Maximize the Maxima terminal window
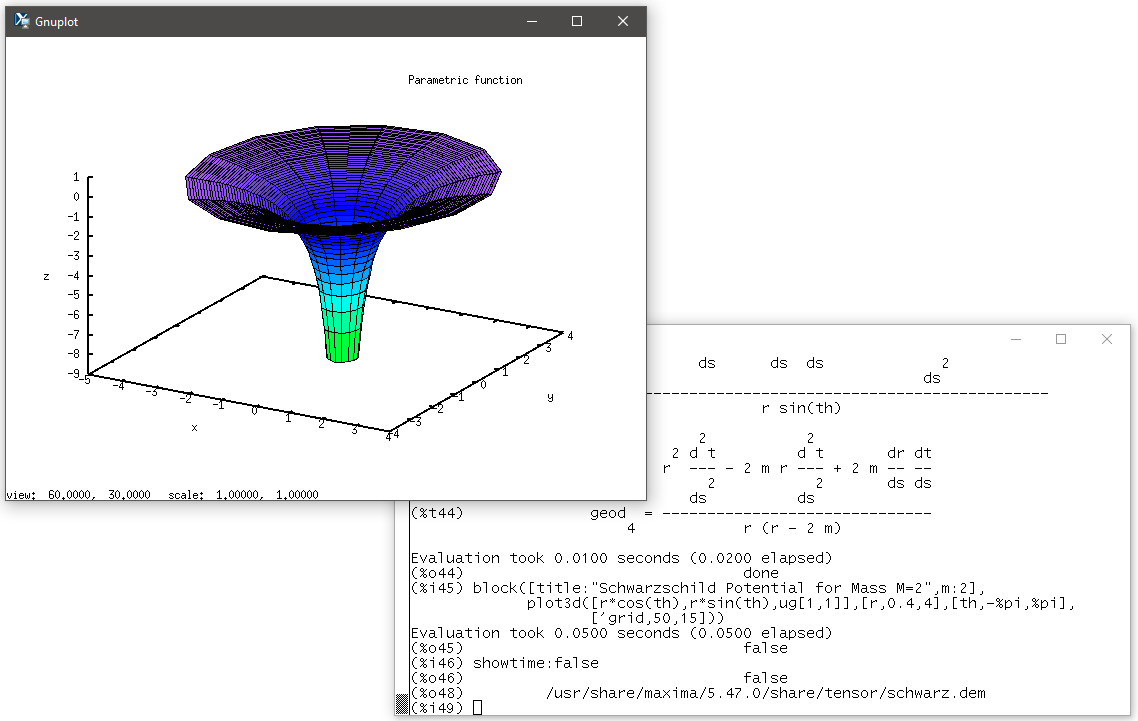The width and height of the screenshot is (1138, 721). pyautogui.click(x=1061, y=339)
